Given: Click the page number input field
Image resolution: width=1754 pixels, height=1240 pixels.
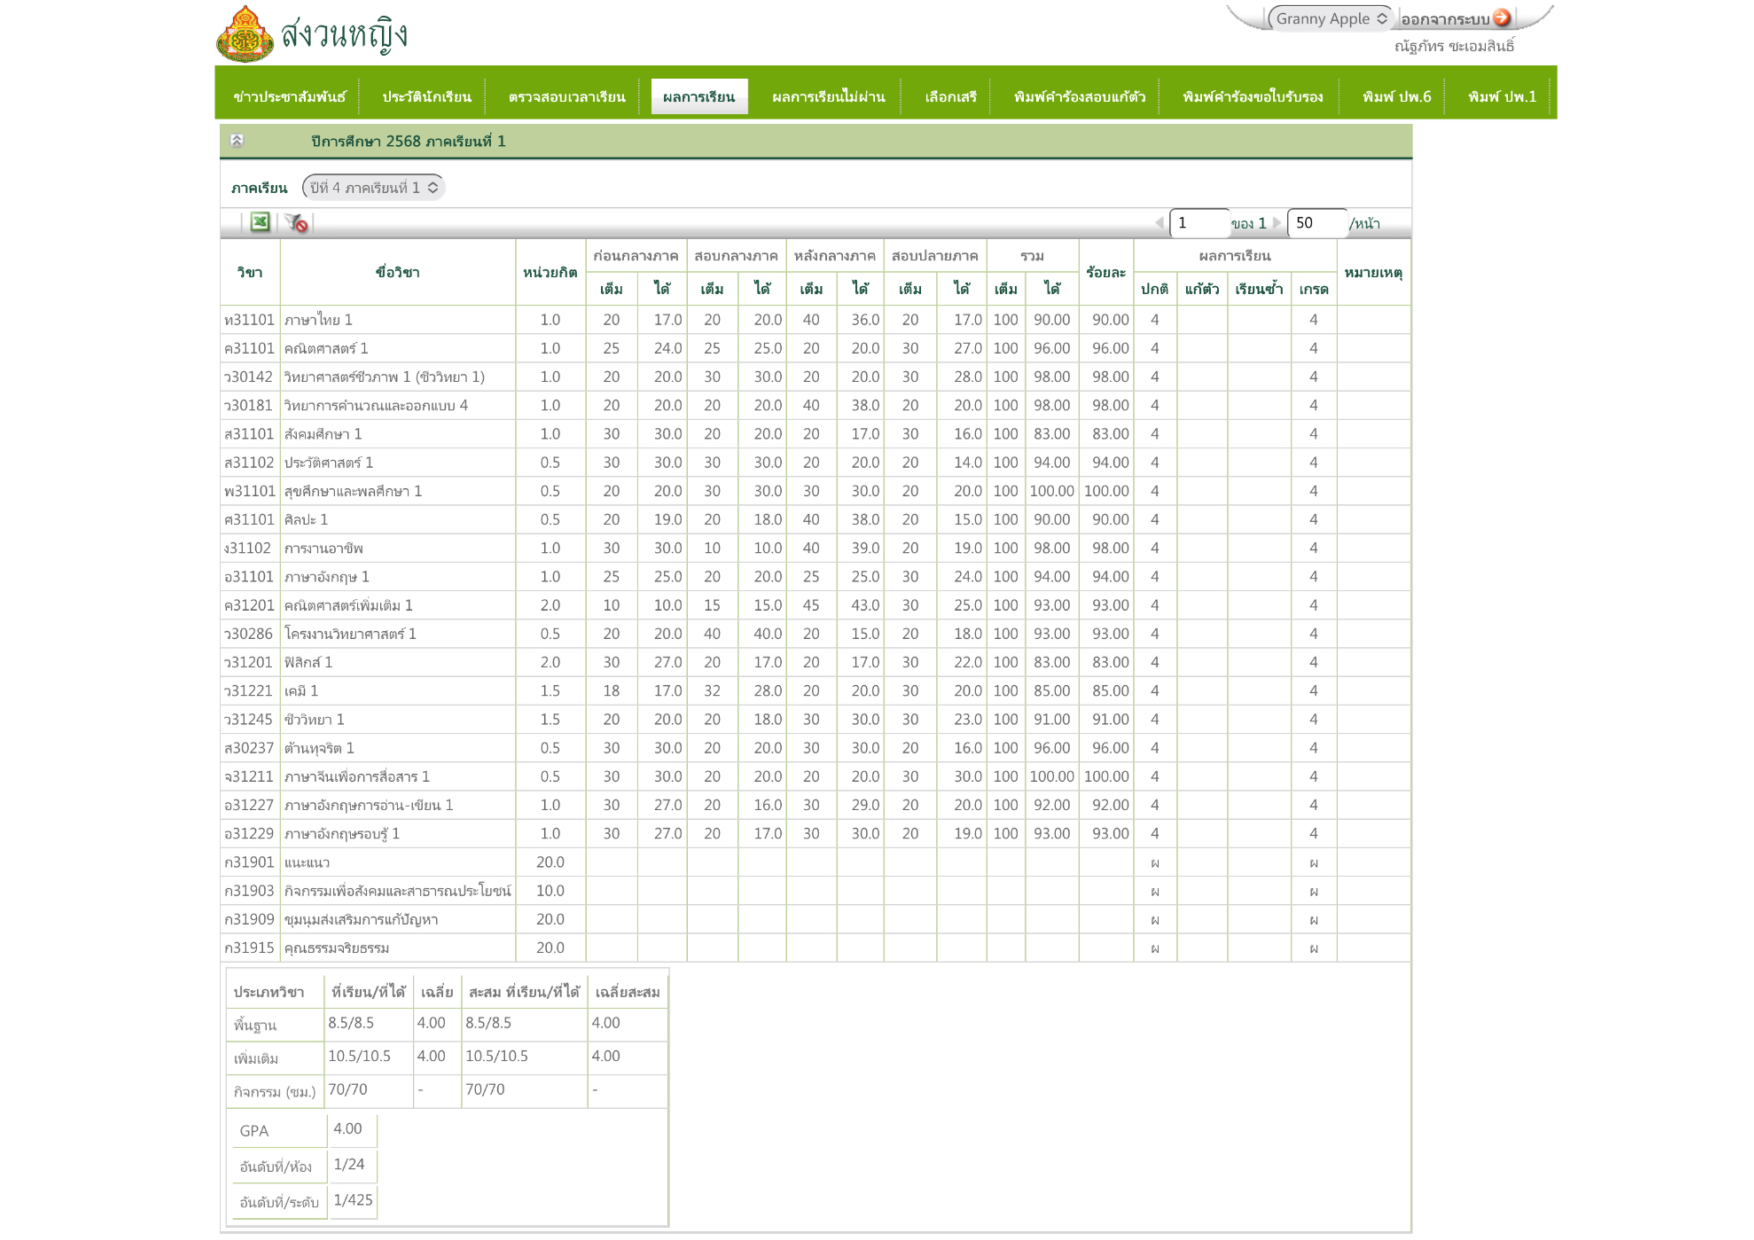Looking at the screenshot, I should pyautogui.click(x=1198, y=223).
